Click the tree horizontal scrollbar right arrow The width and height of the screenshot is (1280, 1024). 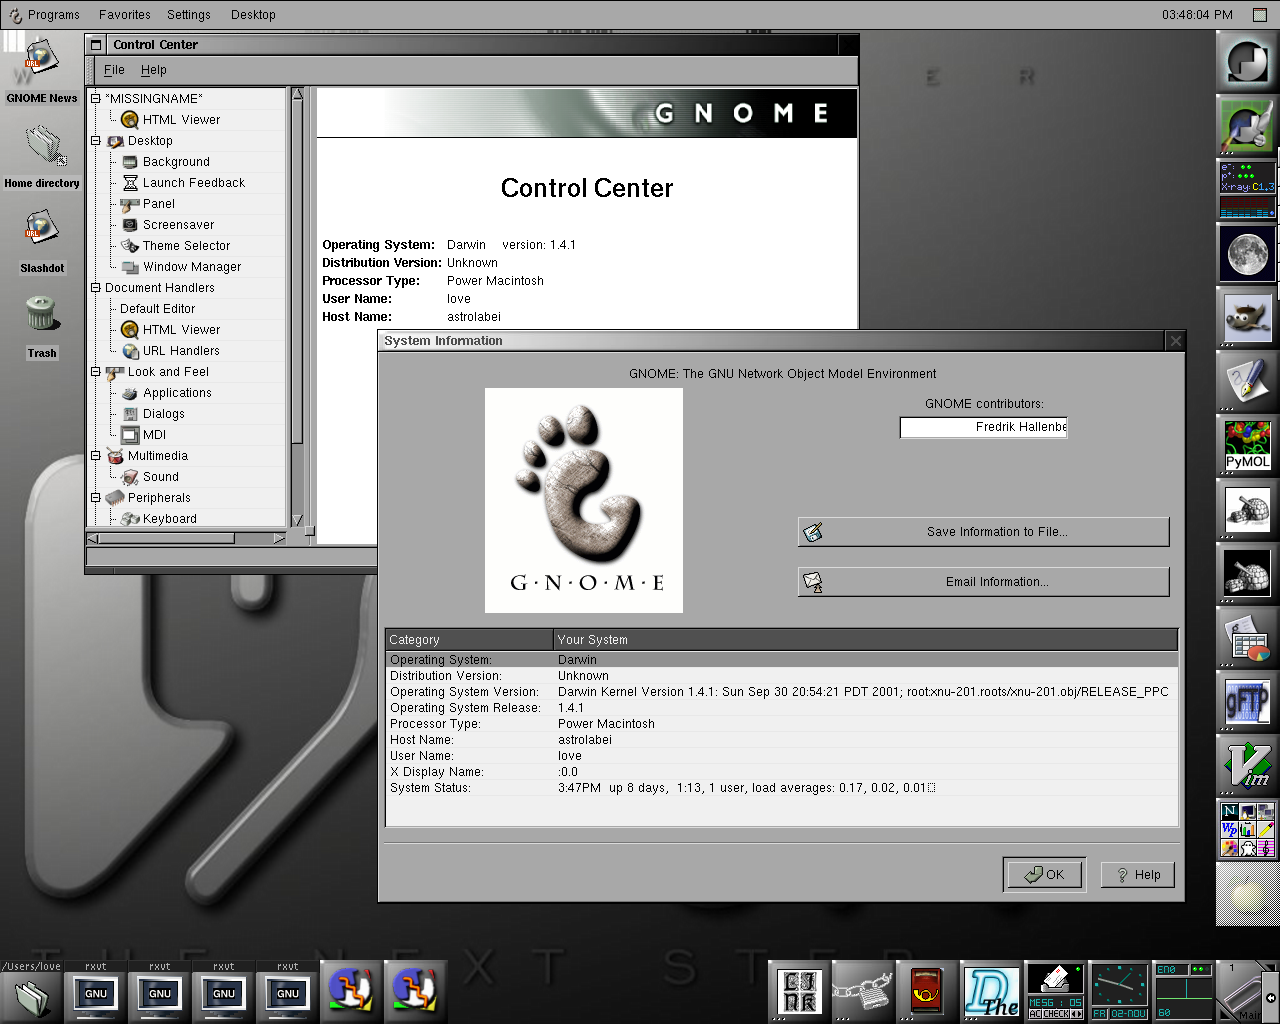pos(279,538)
